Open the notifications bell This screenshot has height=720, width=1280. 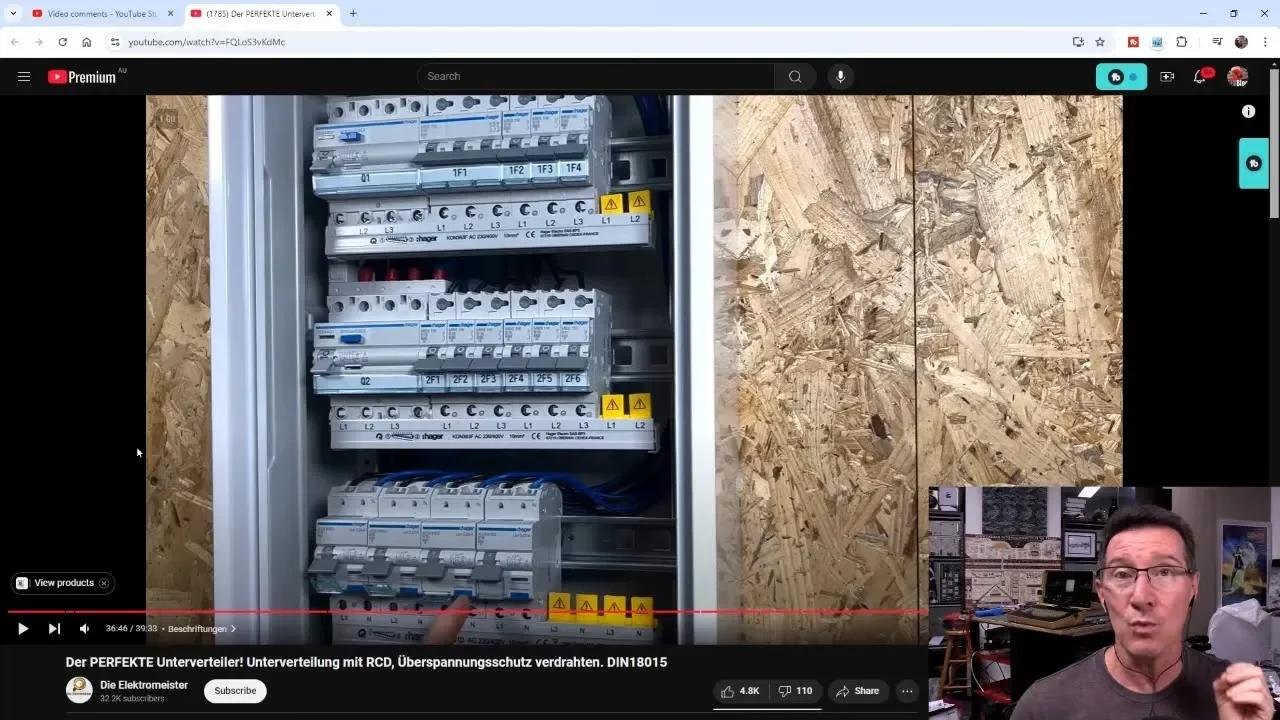pyautogui.click(x=1199, y=76)
